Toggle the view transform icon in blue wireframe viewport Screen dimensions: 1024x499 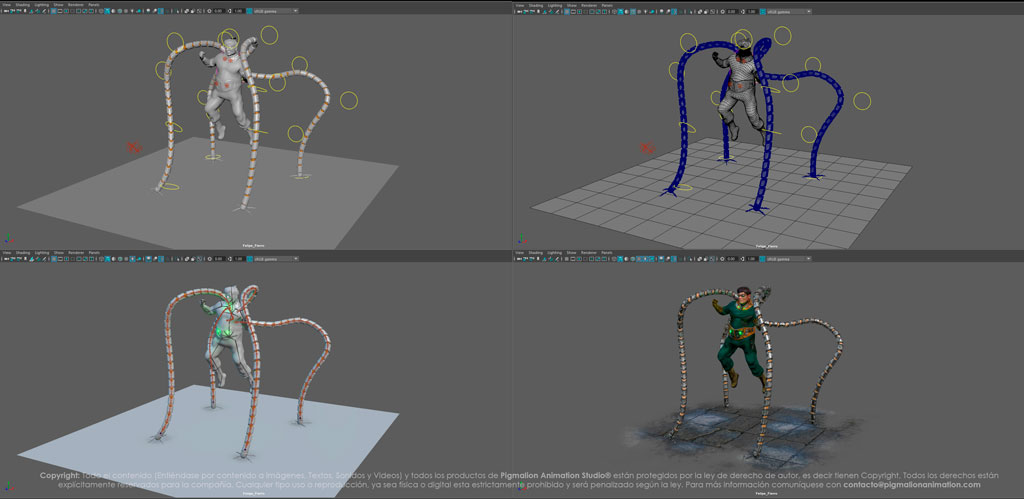coord(762,11)
